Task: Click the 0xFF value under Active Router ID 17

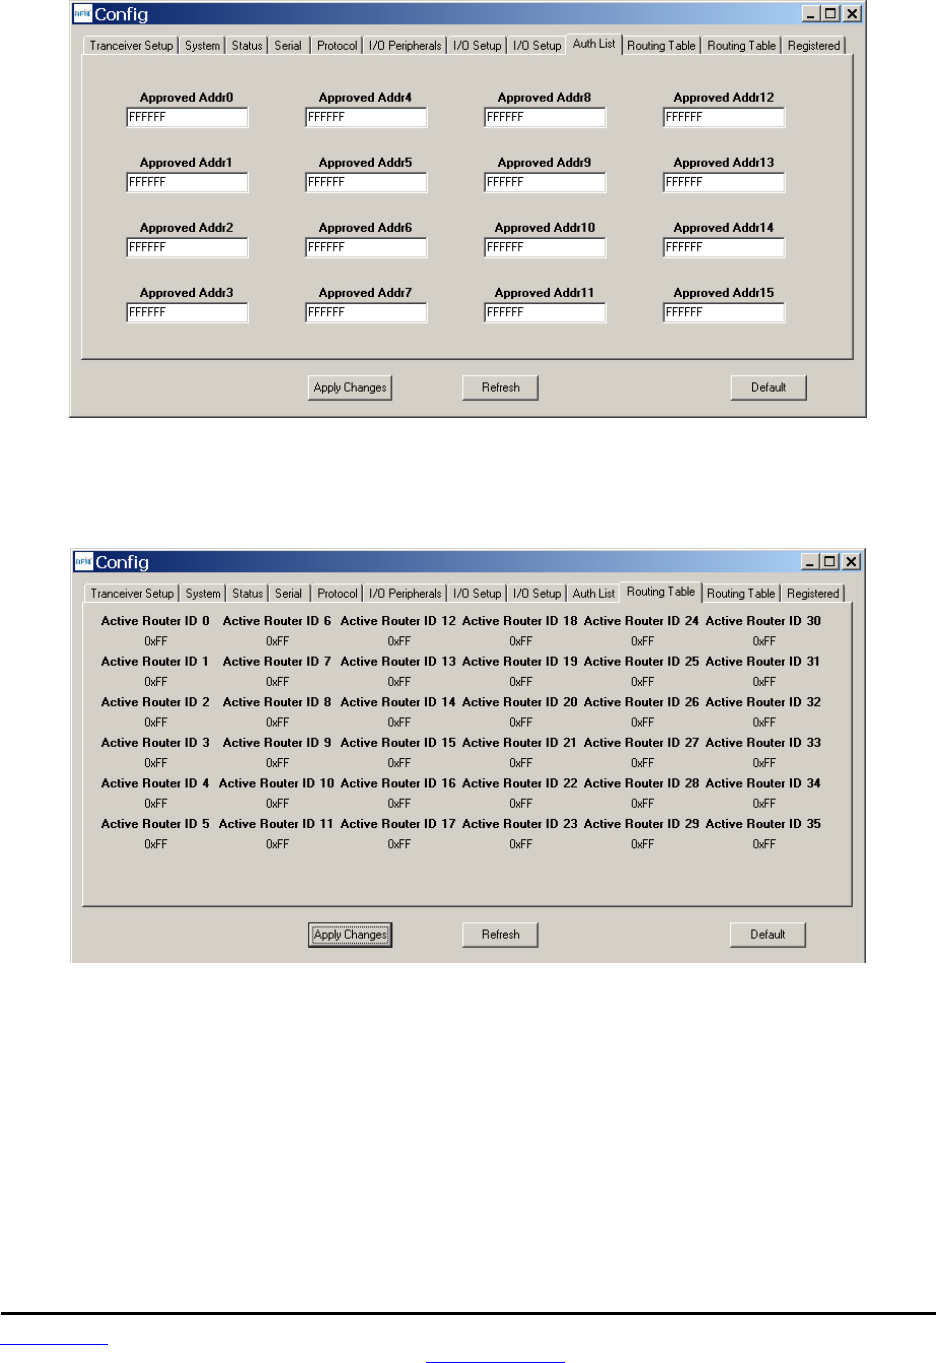Action: point(399,845)
